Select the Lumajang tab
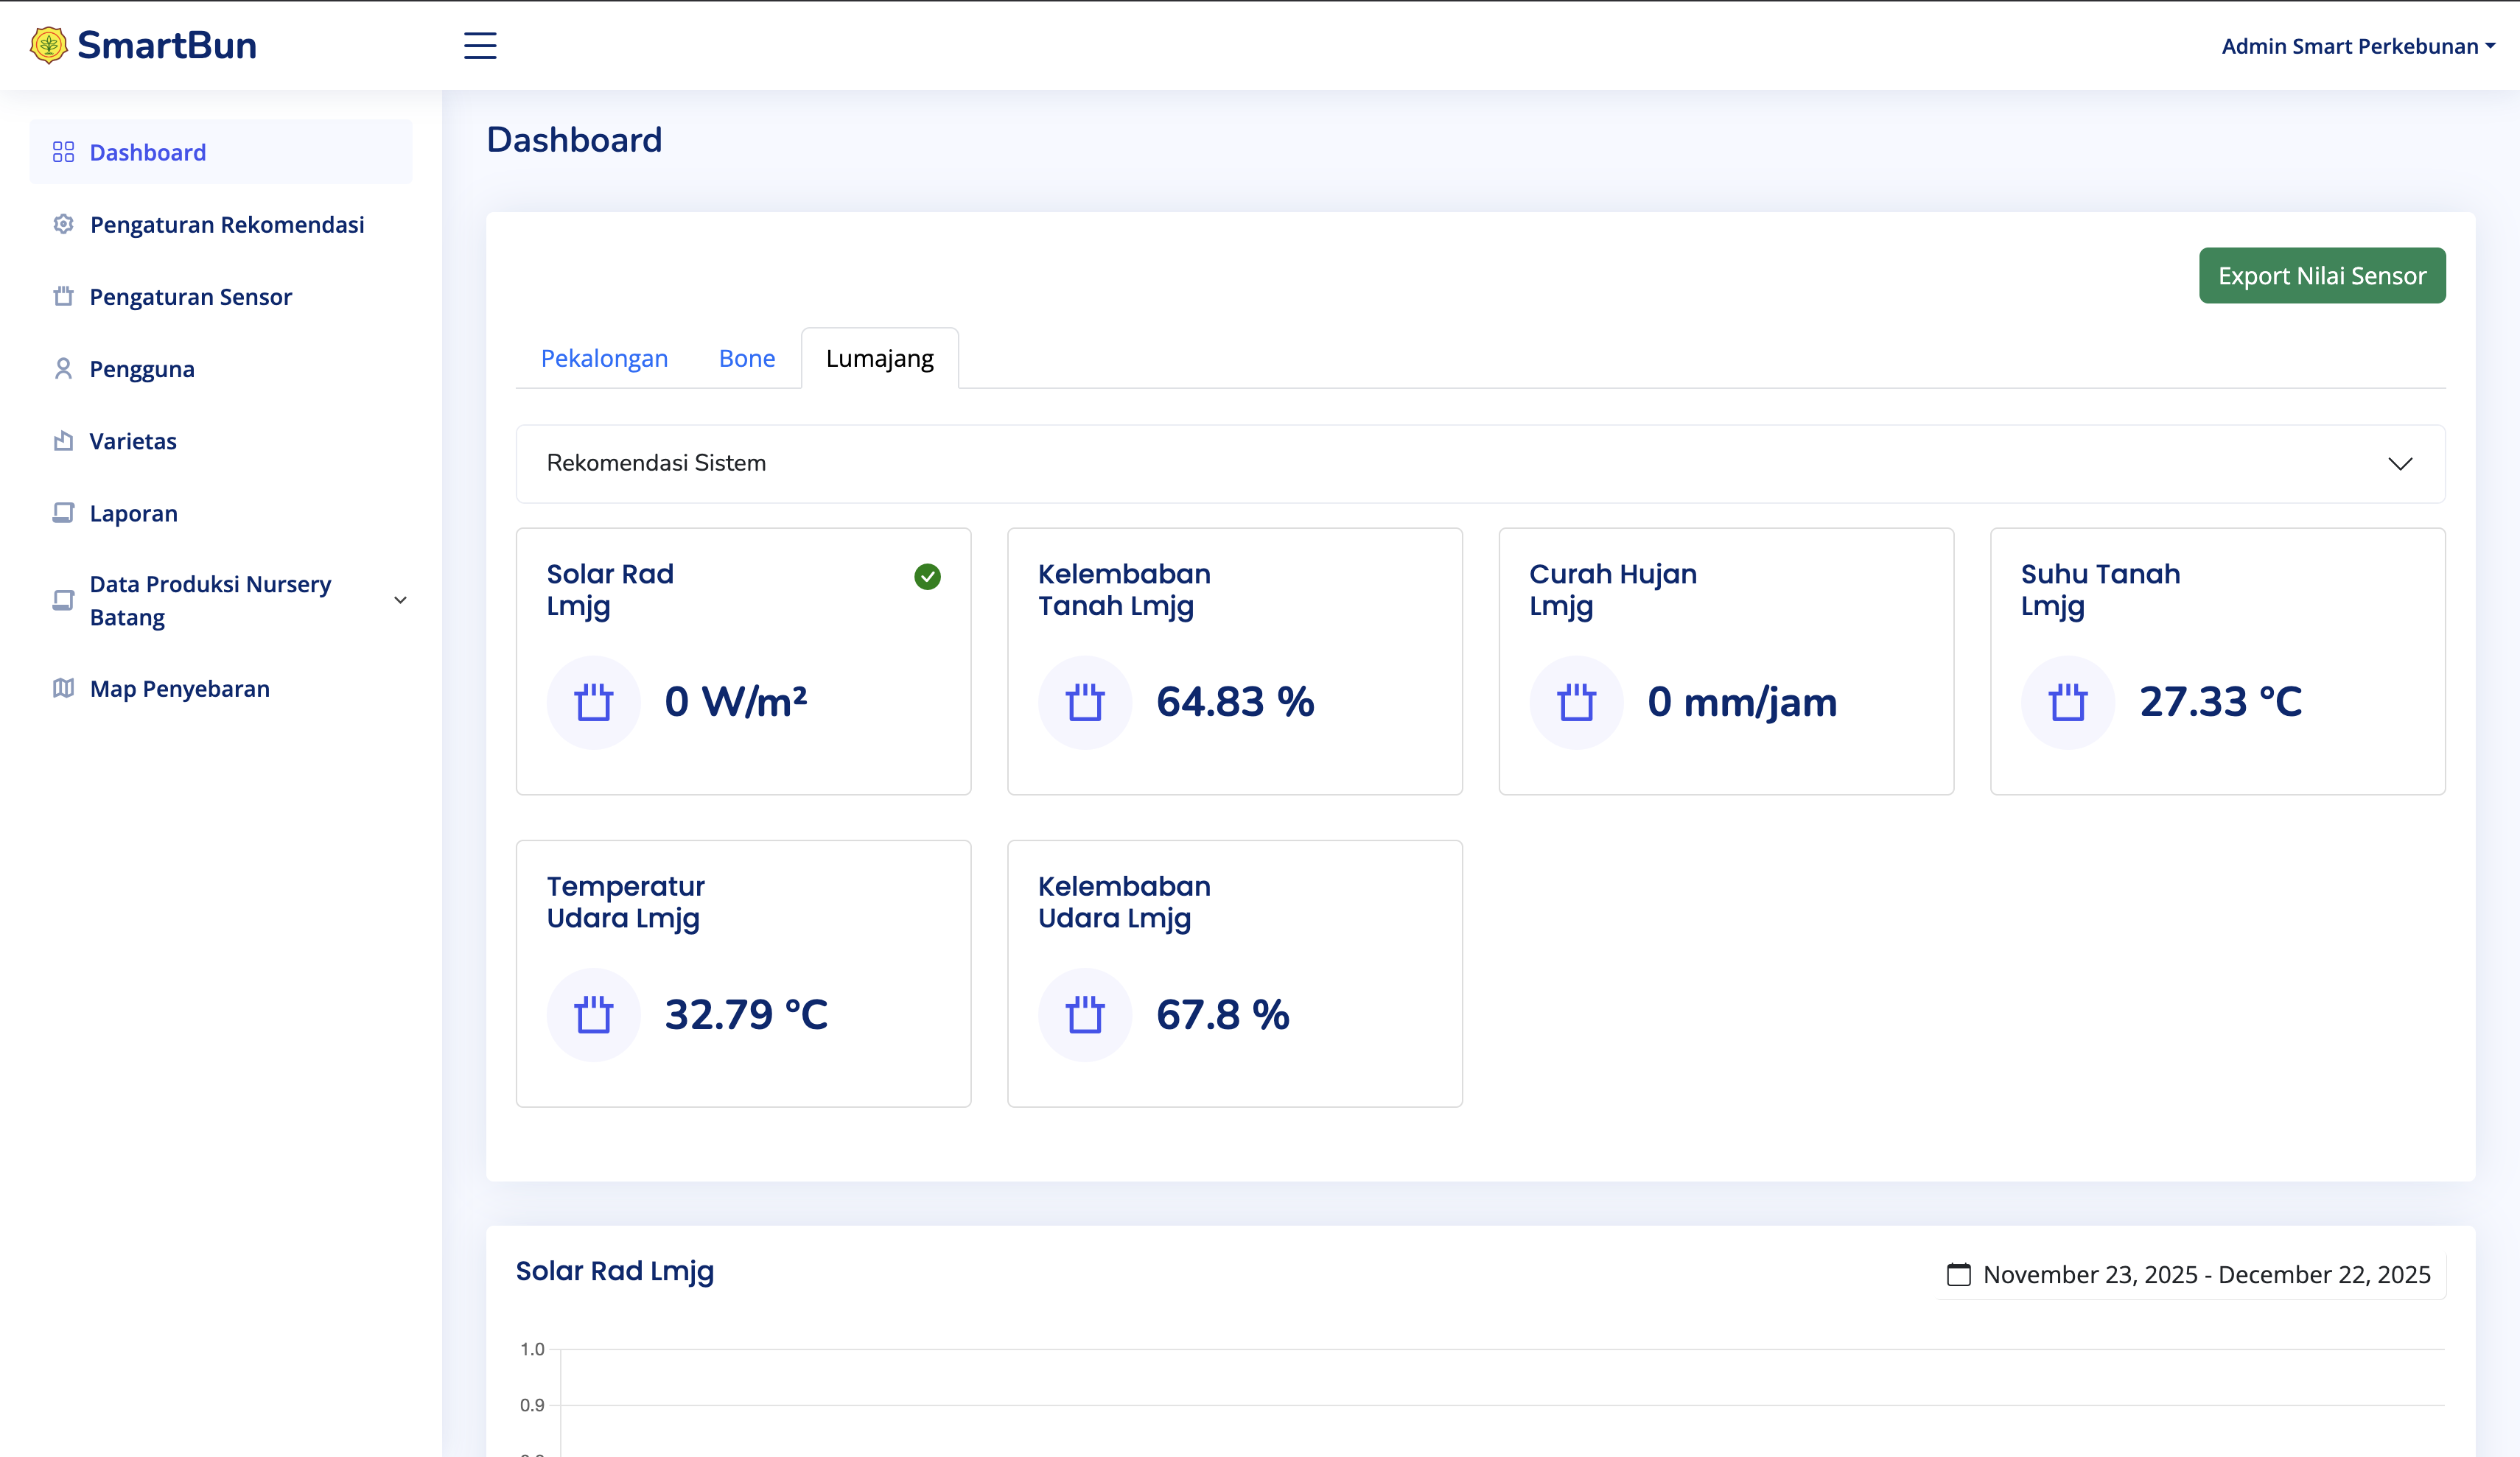The image size is (2520, 1457). [x=880, y=358]
